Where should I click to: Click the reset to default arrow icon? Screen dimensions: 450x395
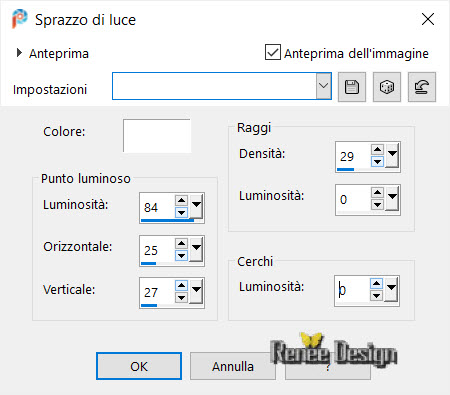point(422,87)
